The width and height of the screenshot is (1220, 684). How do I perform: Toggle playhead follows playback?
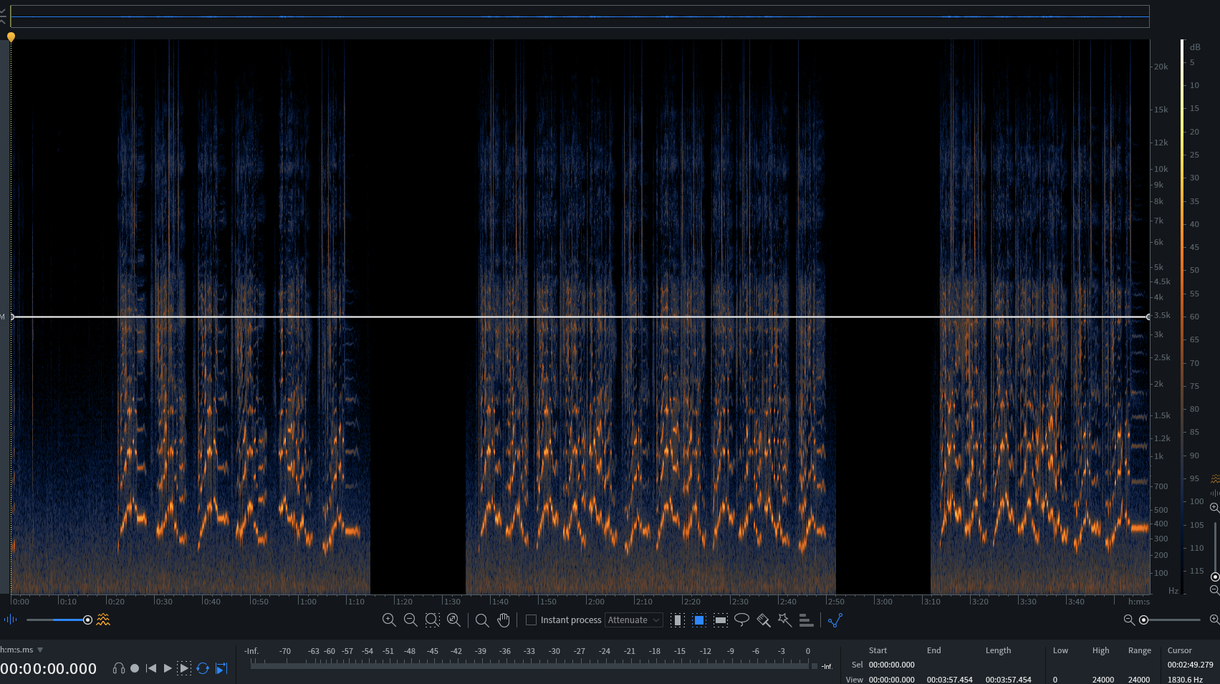[221, 668]
